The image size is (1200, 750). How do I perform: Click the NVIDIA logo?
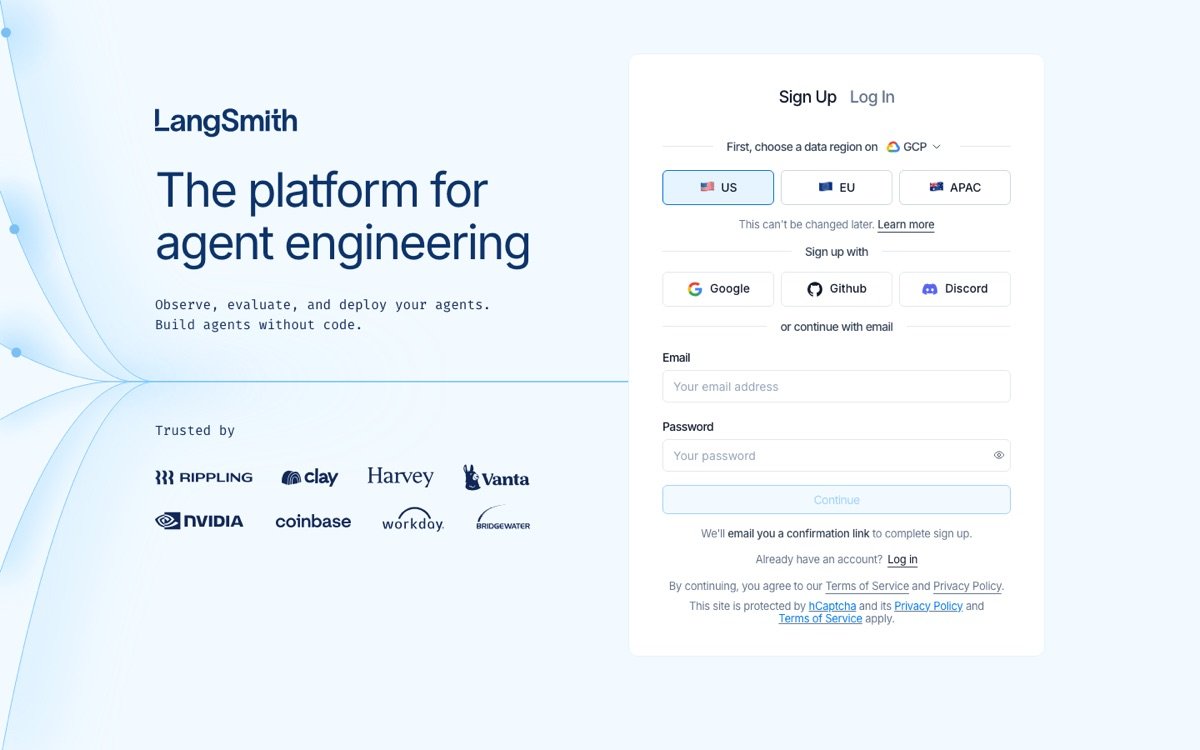click(x=199, y=521)
